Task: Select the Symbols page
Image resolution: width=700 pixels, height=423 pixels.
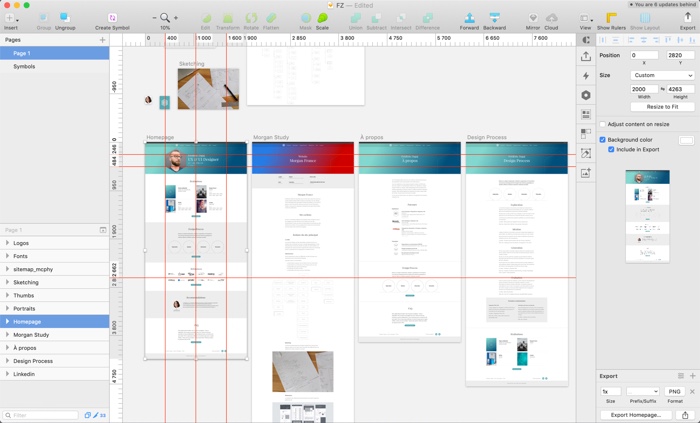Action: (24, 66)
